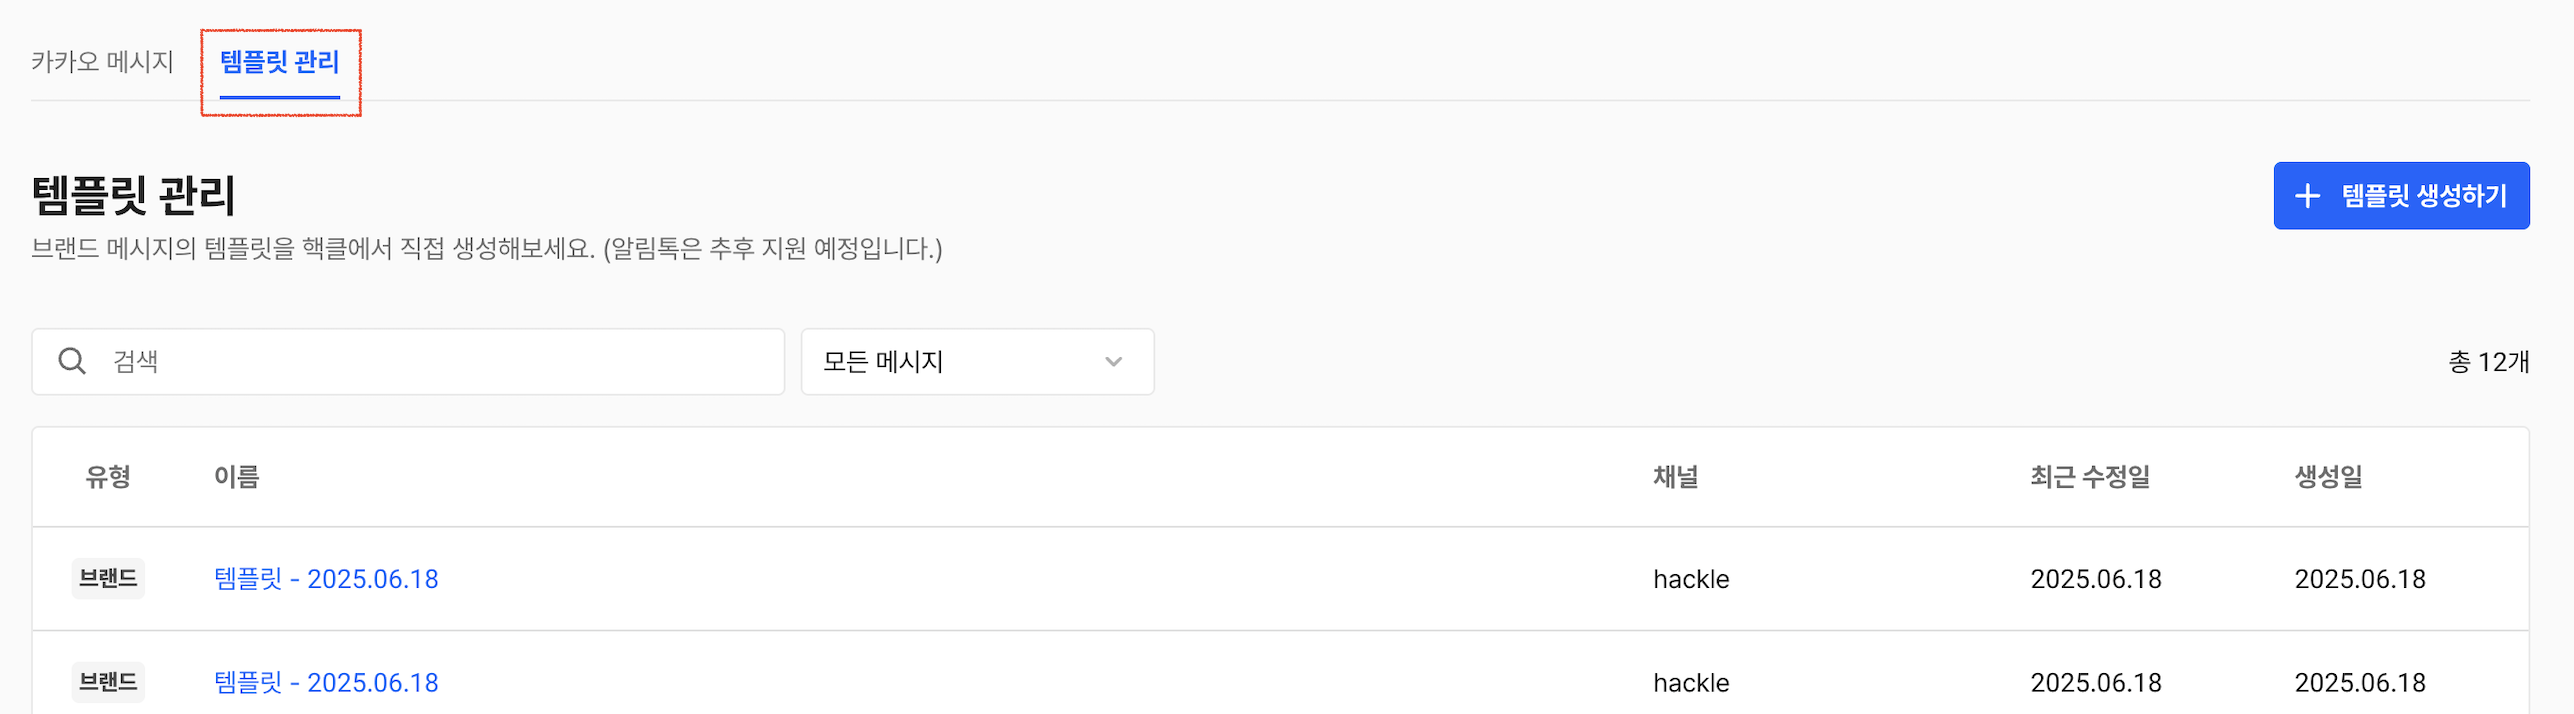Screen dimensions: 2574x714
Task: Select the 템플릿 관리 tab
Action: click(x=280, y=62)
